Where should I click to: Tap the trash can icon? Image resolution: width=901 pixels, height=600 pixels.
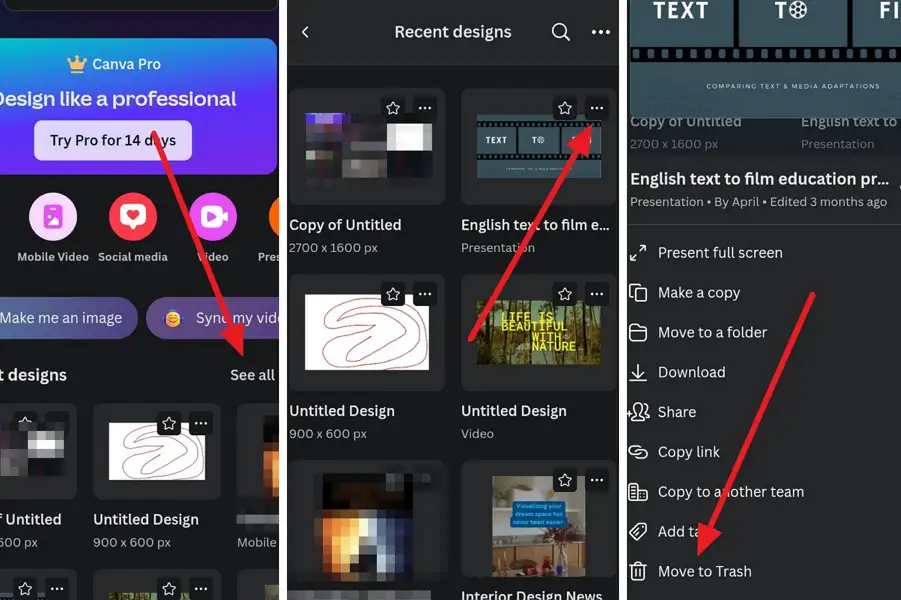coord(638,572)
